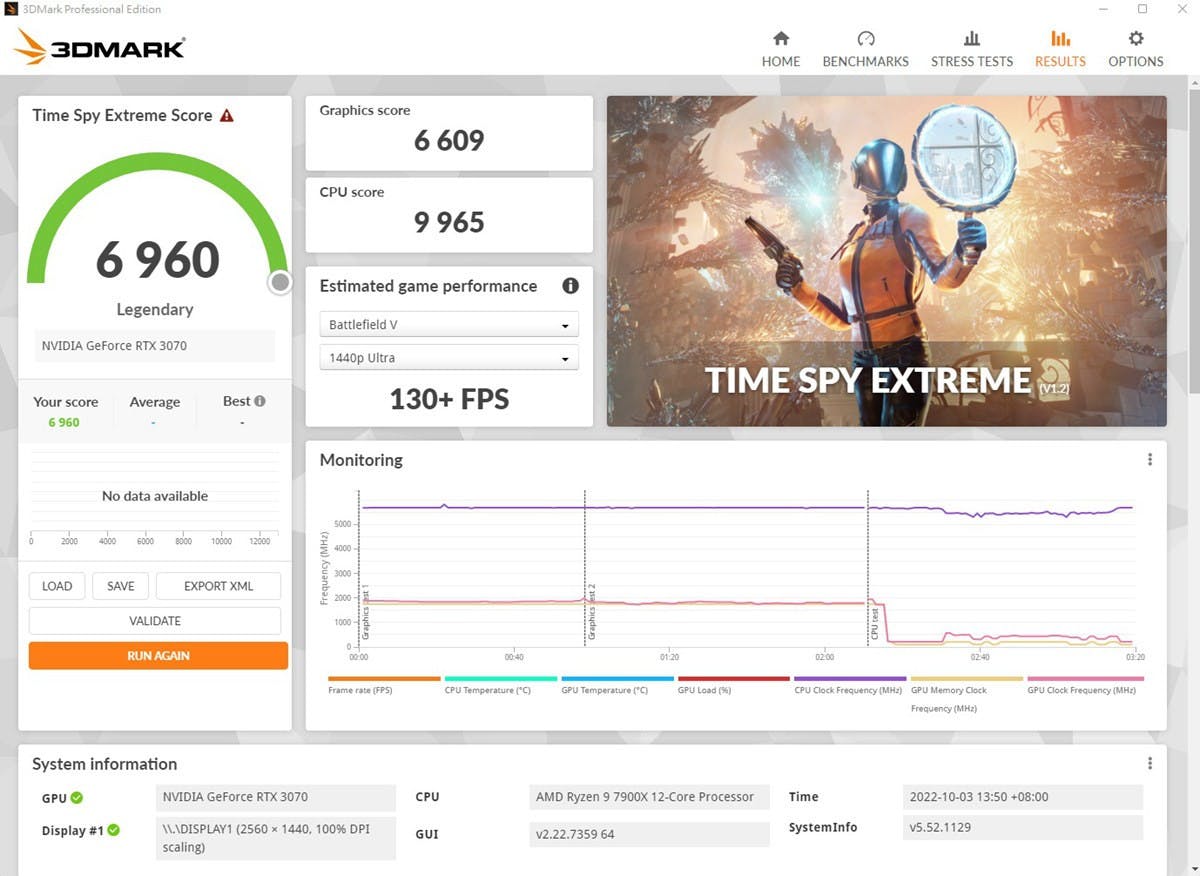
Task: Toggle GPU Memory Clock legend swatch
Action: coord(967,678)
